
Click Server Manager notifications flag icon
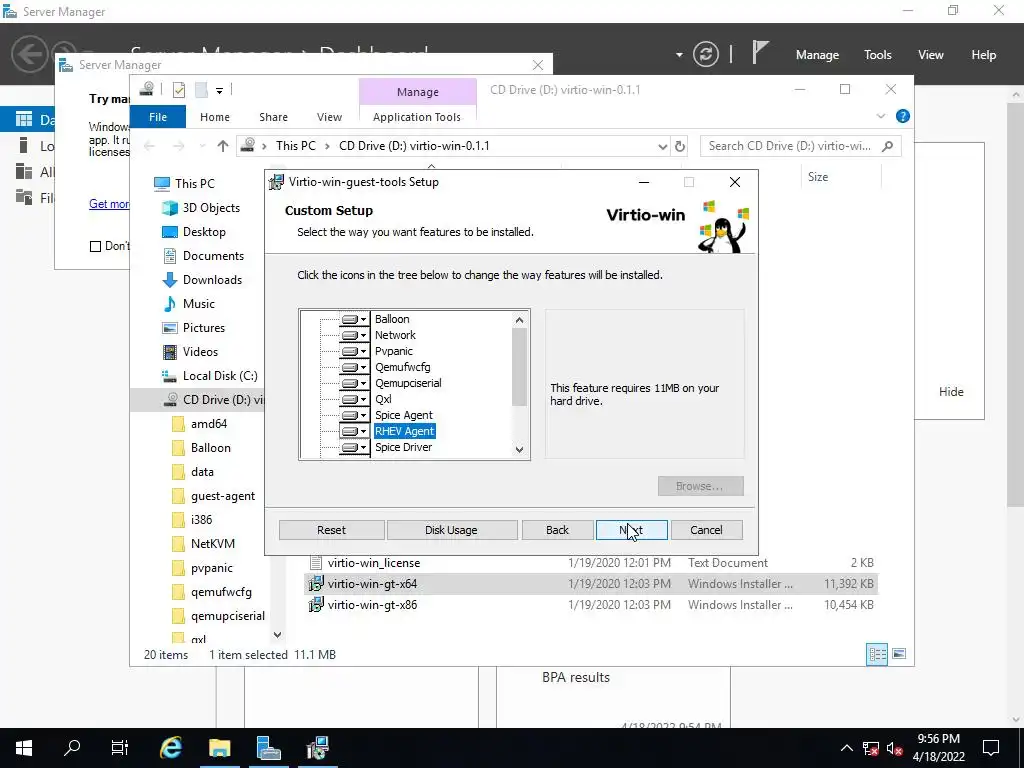(760, 53)
